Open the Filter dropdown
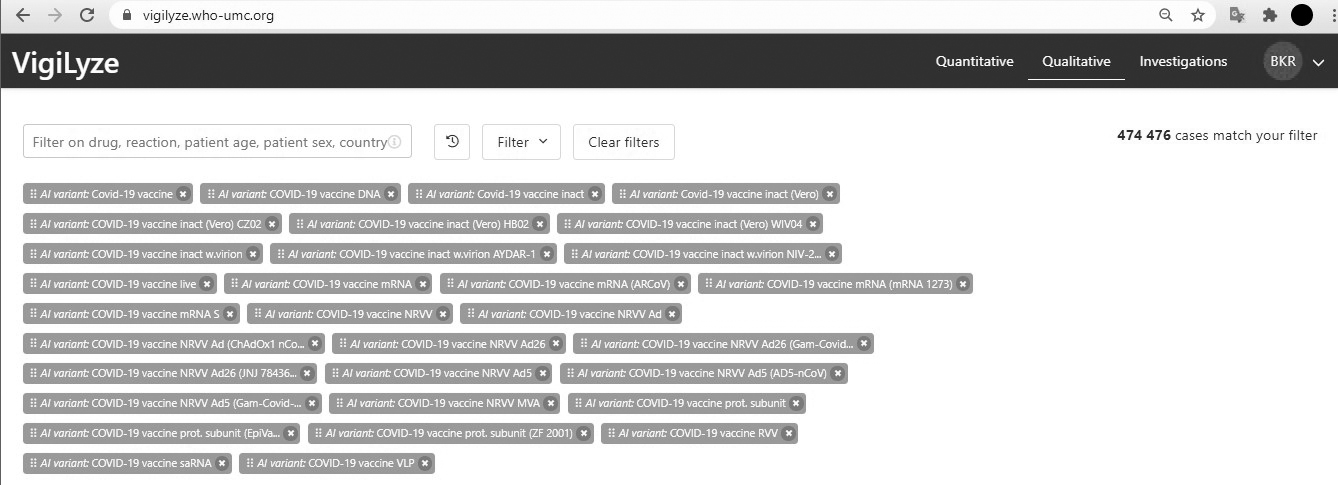 [x=521, y=142]
